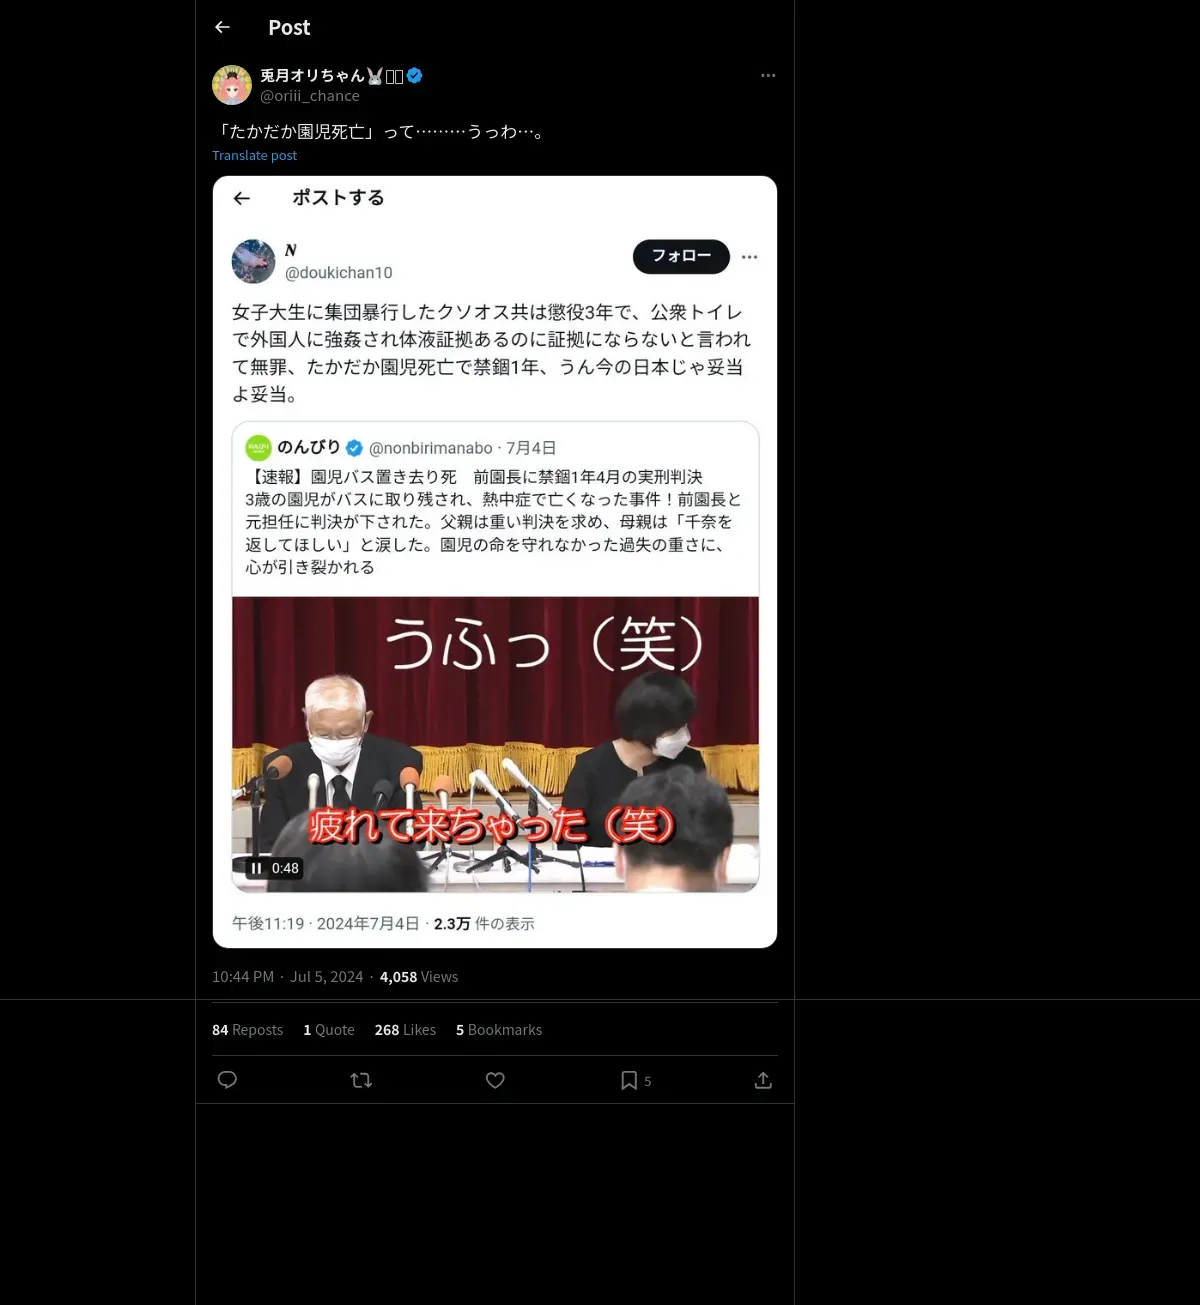Open the 10:44 PM Jul 5, 2024 timestamp
This screenshot has width=1200, height=1305.
(287, 977)
